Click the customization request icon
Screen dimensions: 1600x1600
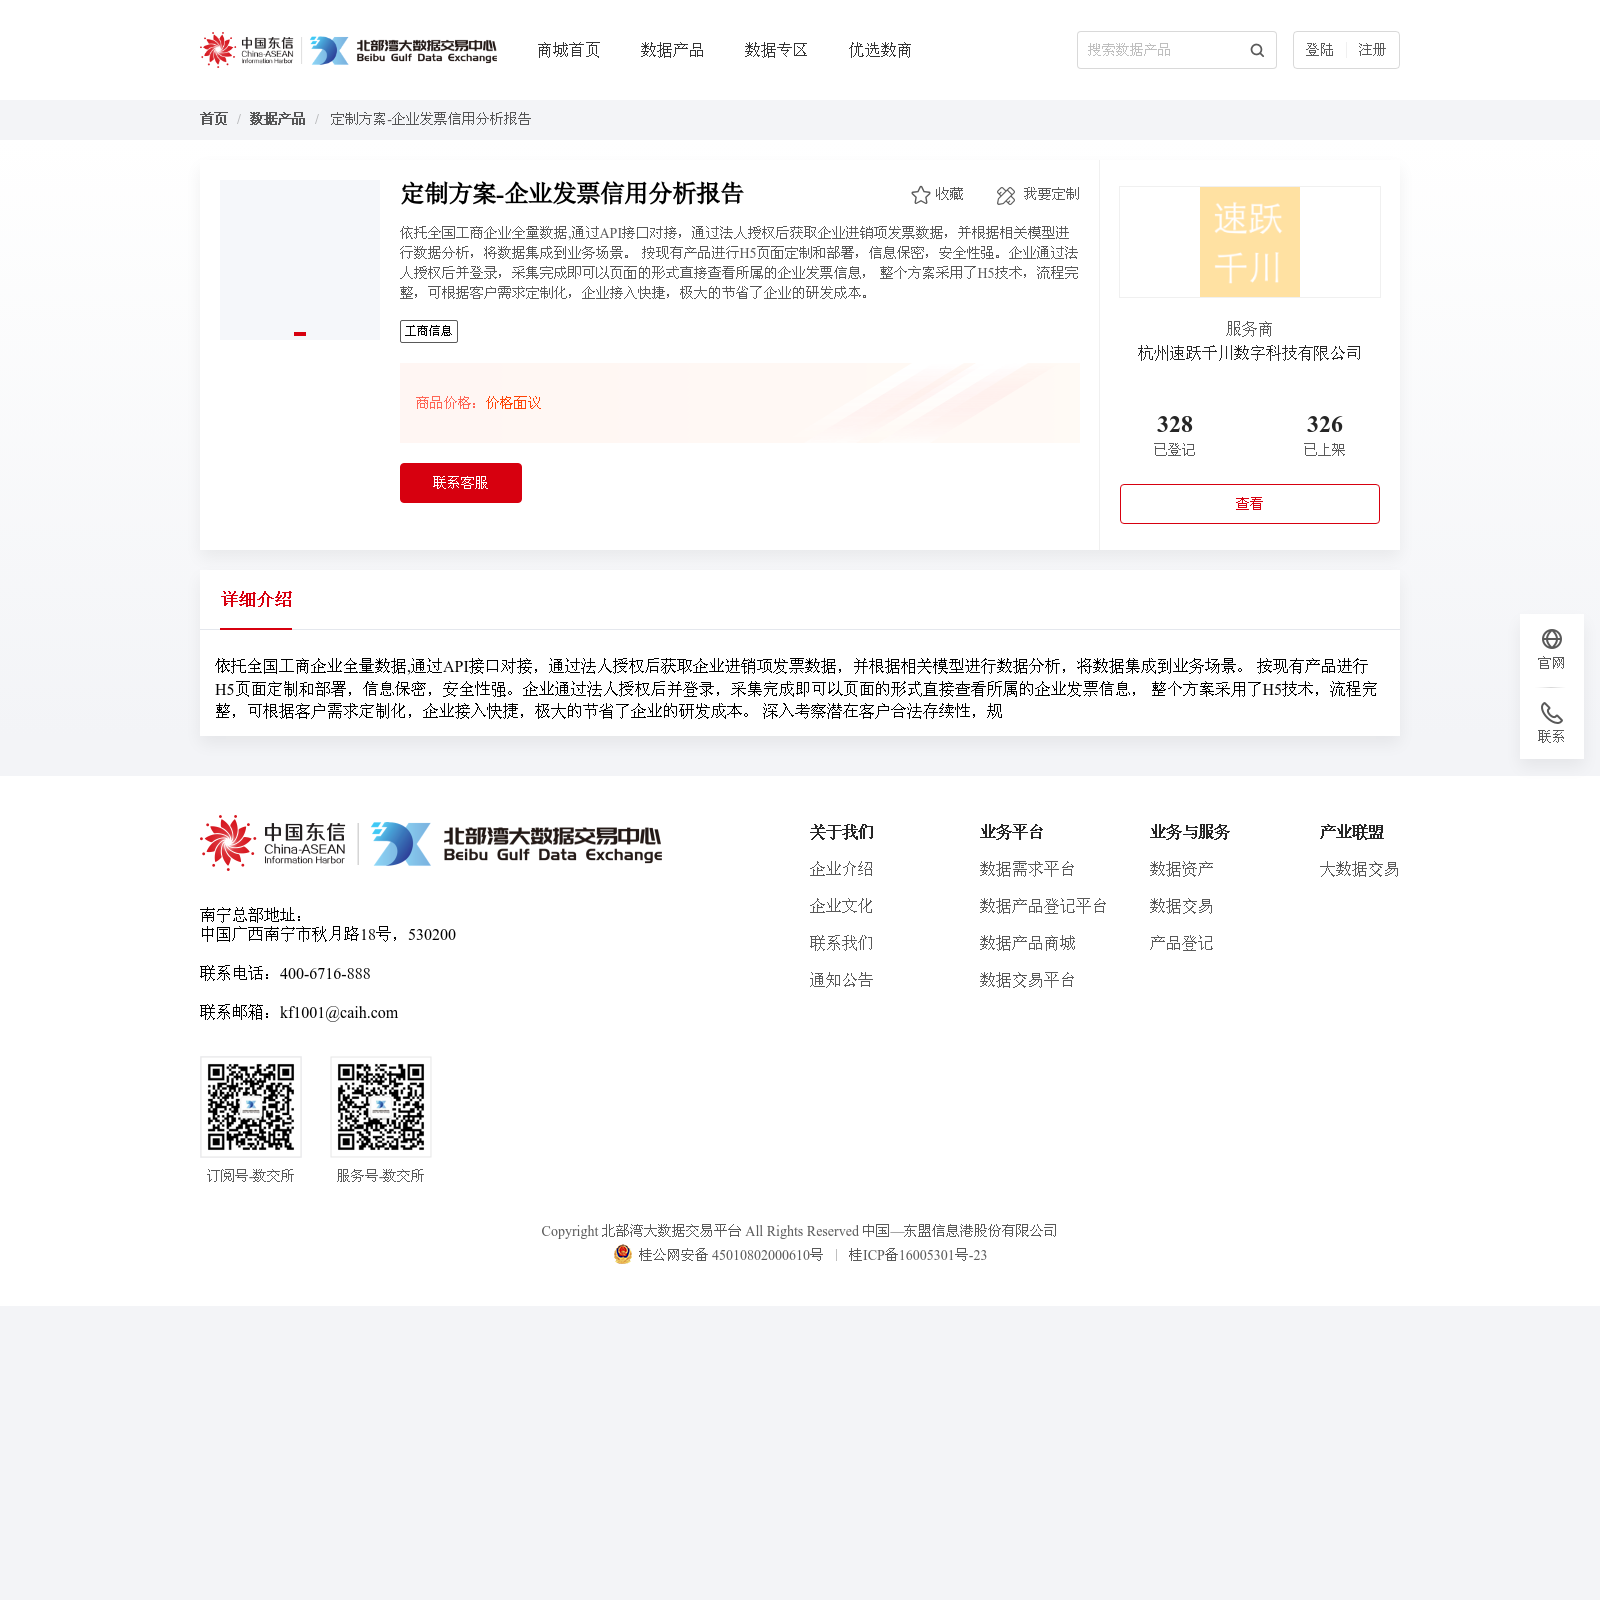click(1006, 195)
